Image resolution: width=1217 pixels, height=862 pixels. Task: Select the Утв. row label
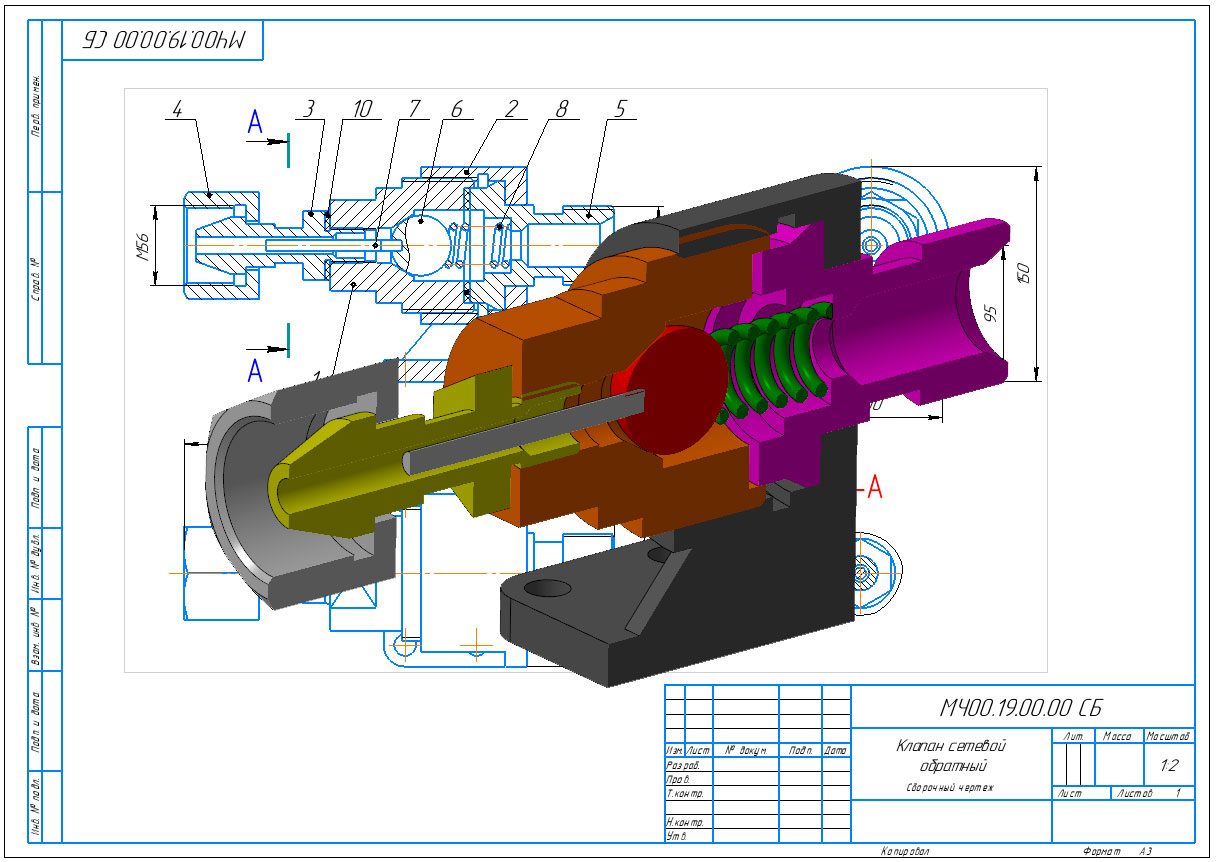pyautogui.click(x=675, y=835)
